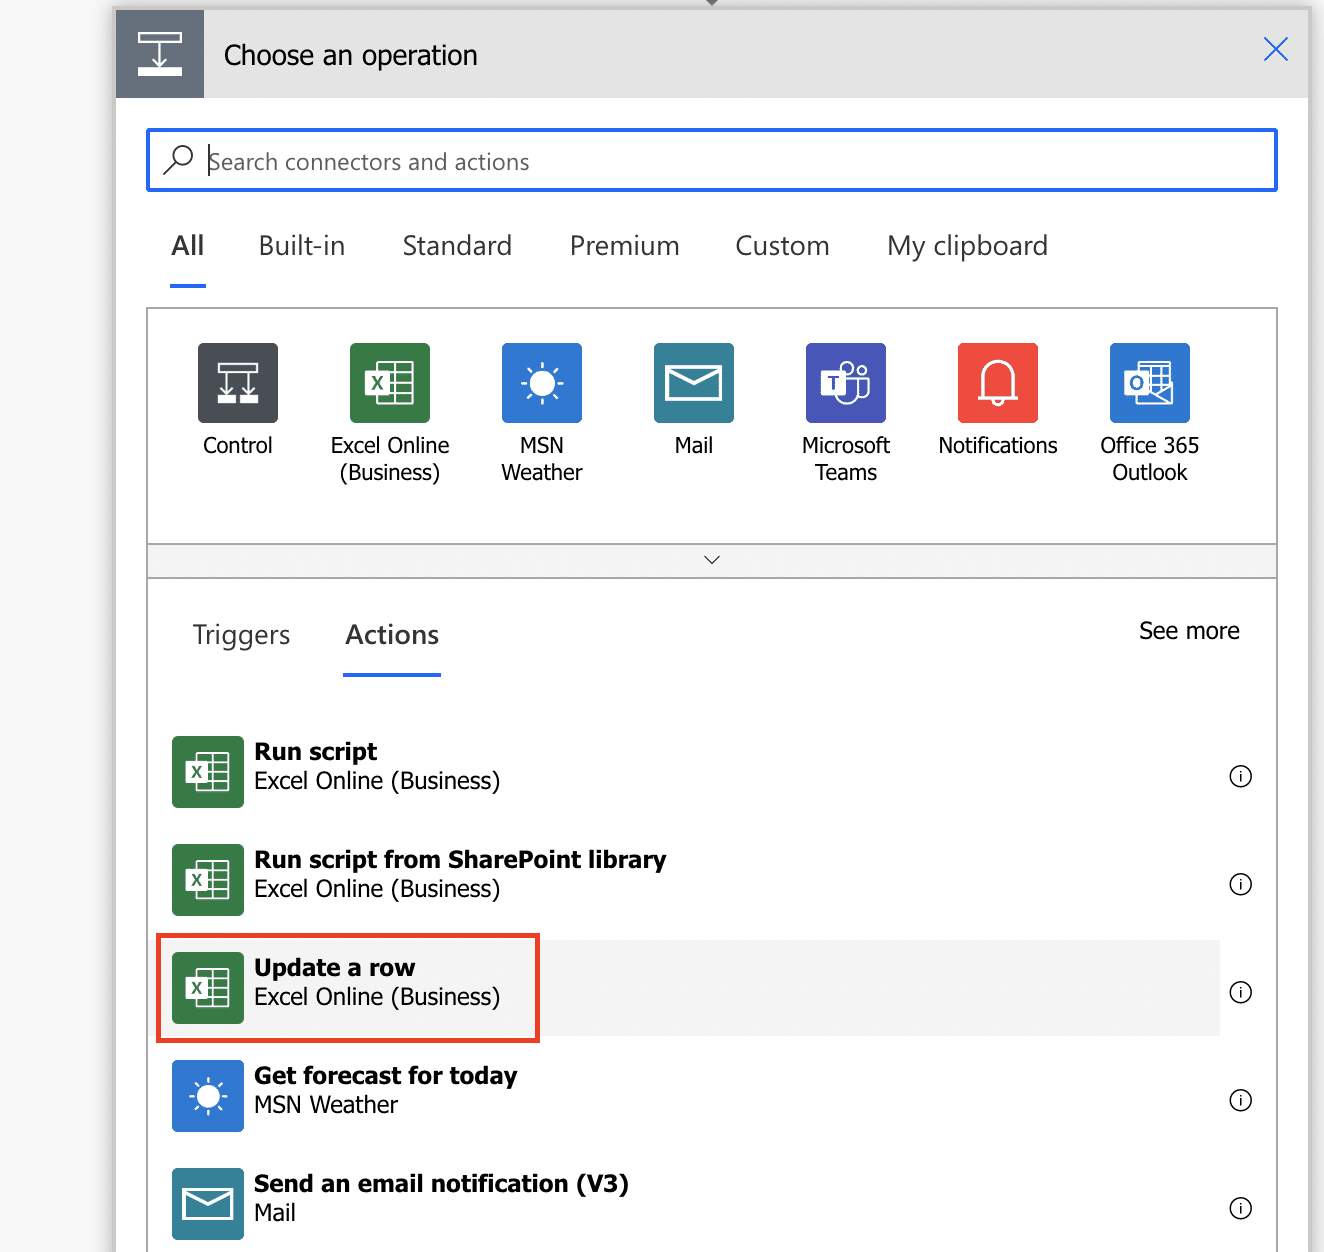Show info for Update a row action
1324x1252 pixels.
(x=1240, y=992)
